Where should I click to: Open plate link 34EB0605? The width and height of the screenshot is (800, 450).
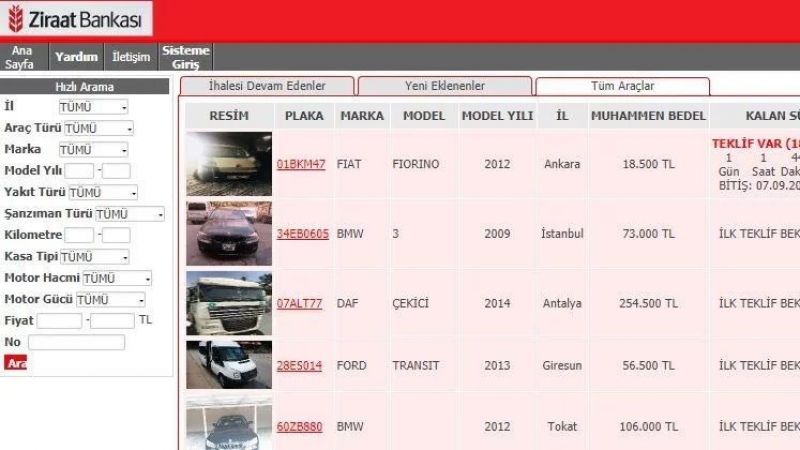(x=303, y=234)
